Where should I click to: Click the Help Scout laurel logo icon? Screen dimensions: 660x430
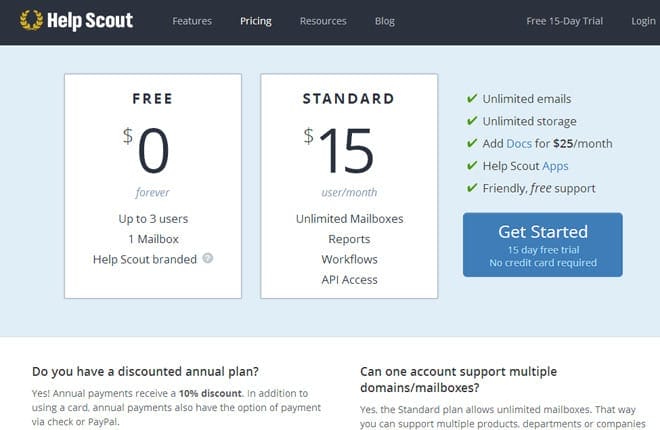click(x=31, y=20)
